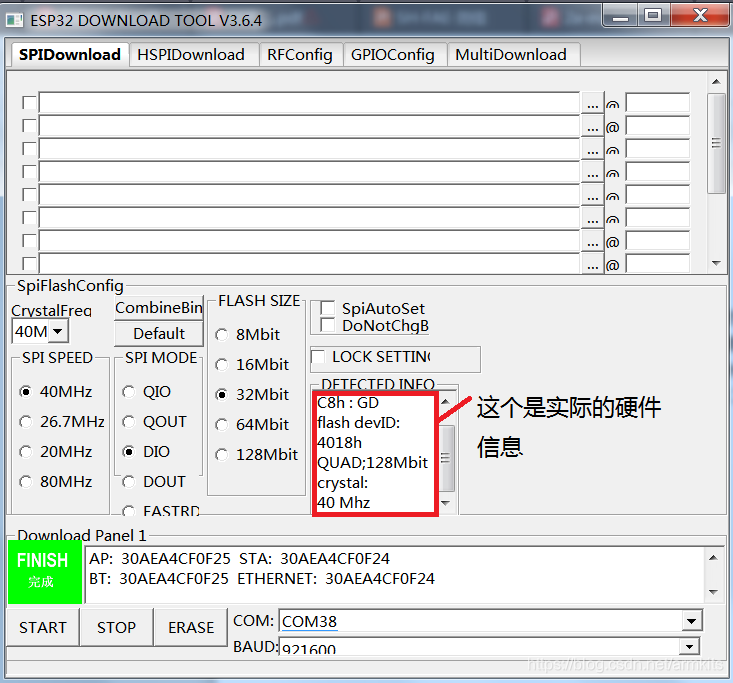Click the first file path input field
The width and height of the screenshot is (733, 683).
(309, 103)
